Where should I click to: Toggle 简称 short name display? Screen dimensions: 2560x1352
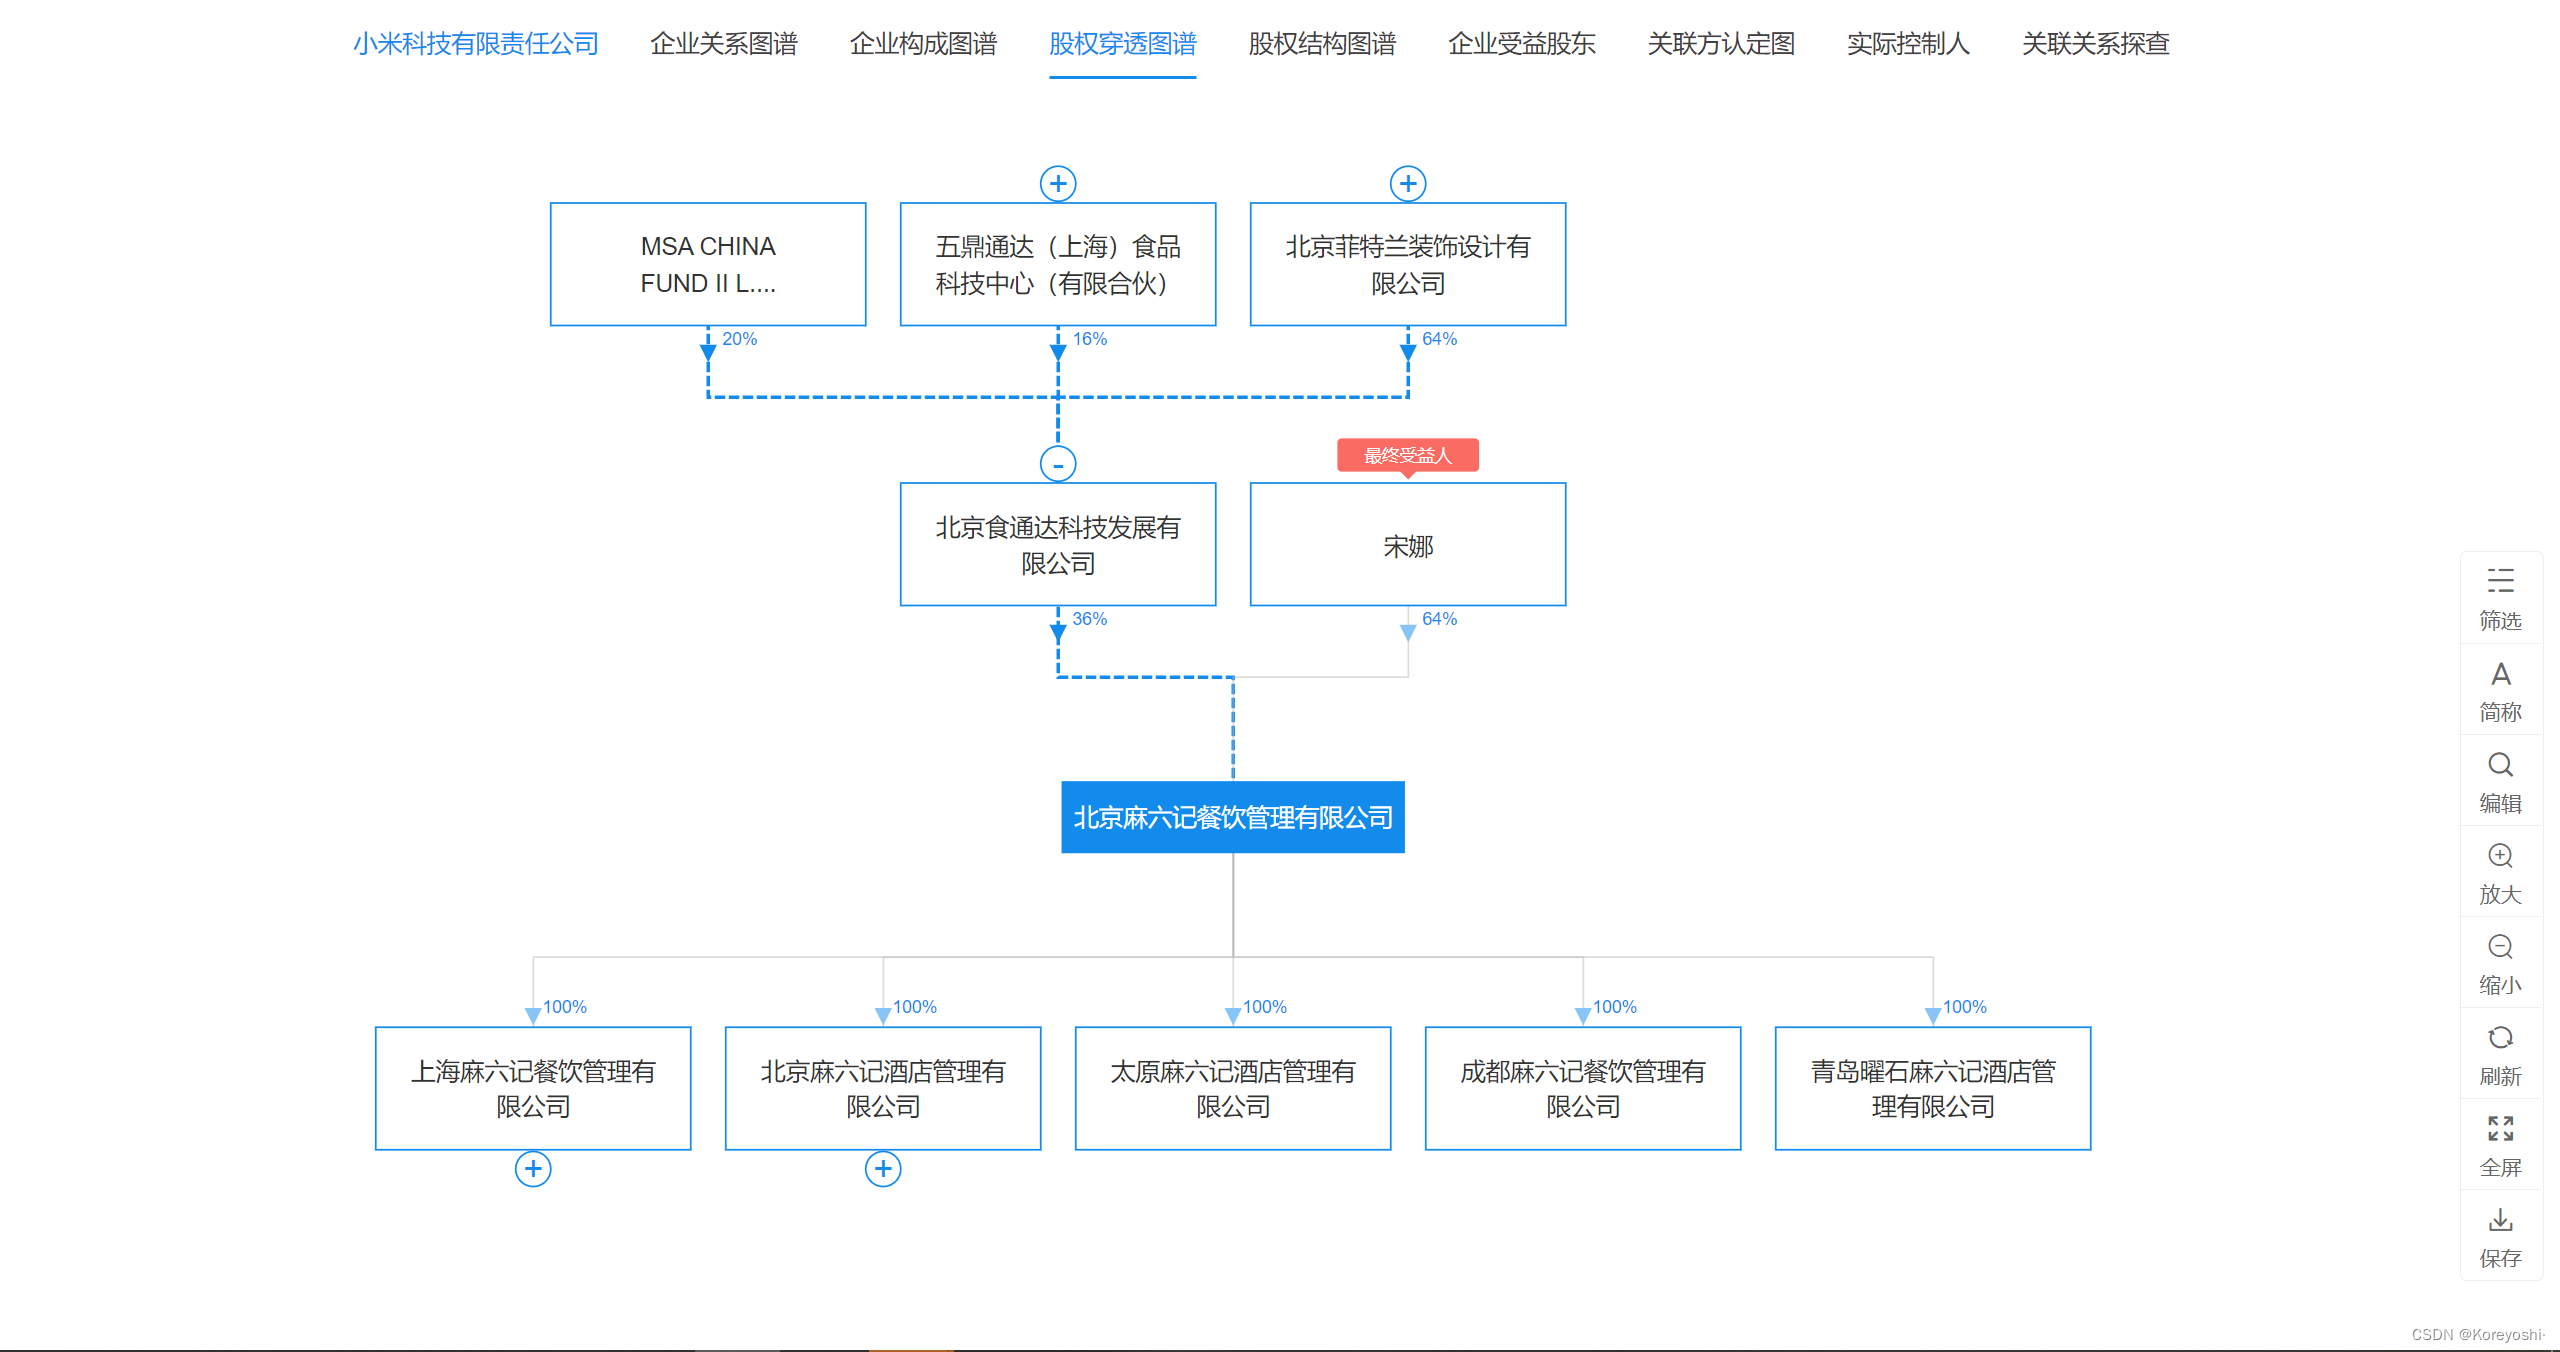[2500, 690]
